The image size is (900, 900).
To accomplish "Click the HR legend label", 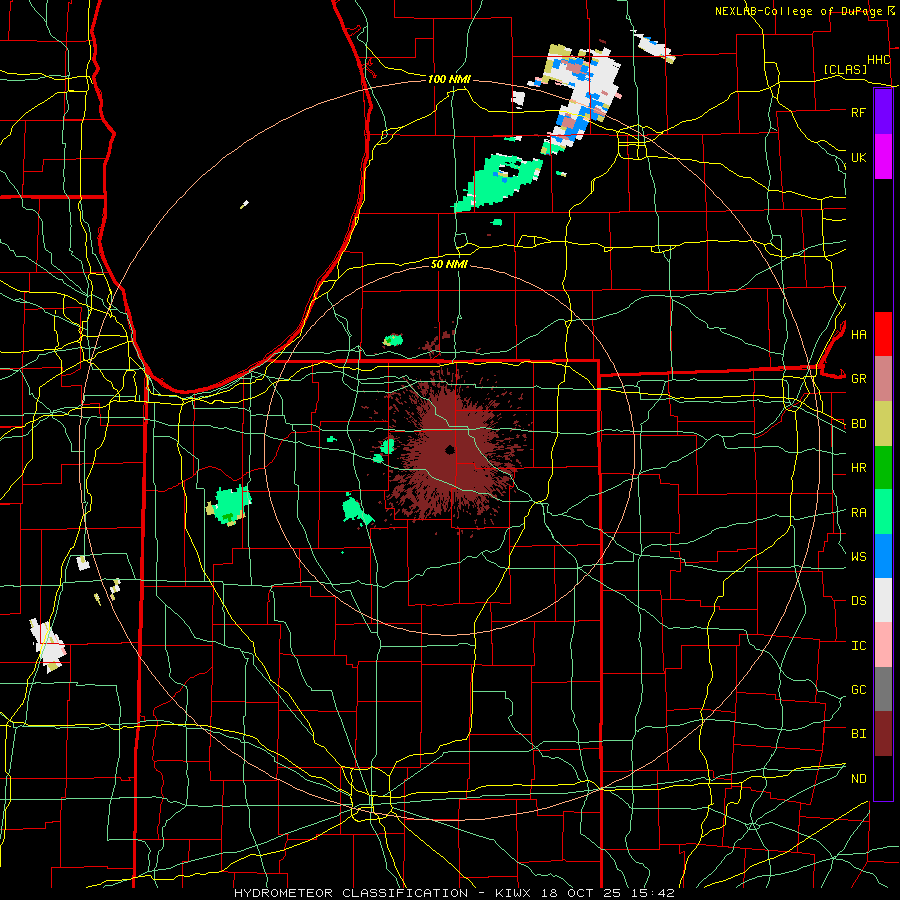I will 858,468.
